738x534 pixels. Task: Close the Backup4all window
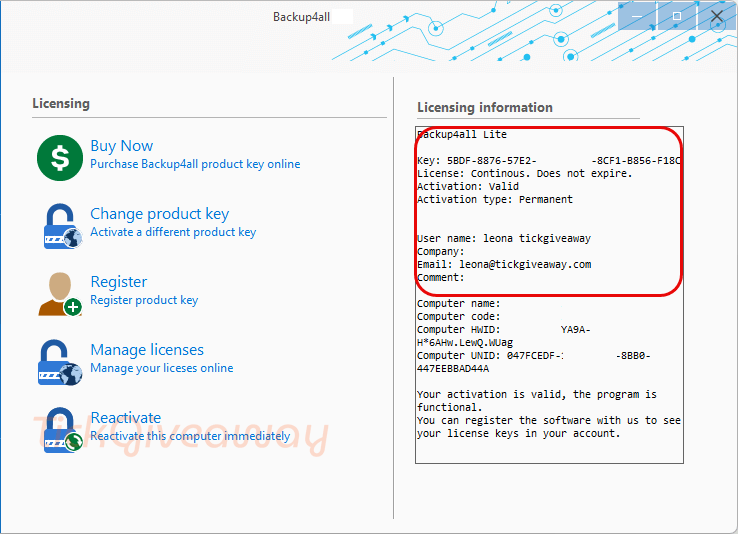[717, 16]
